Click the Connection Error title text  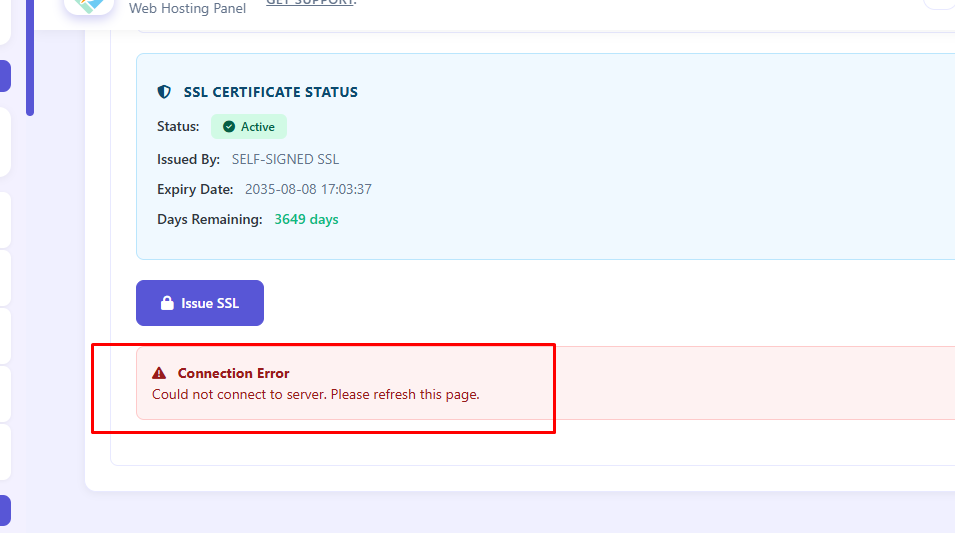click(233, 373)
